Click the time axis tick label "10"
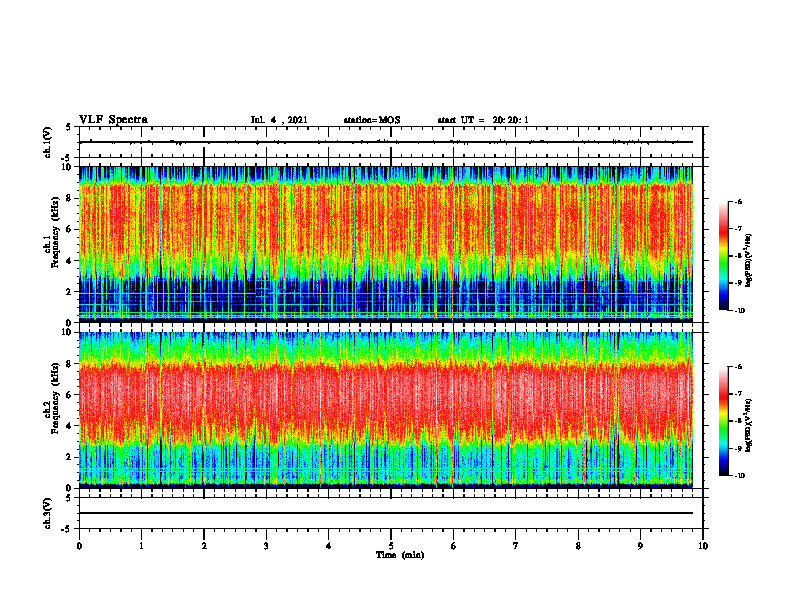792x612 pixels. [703, 546]
